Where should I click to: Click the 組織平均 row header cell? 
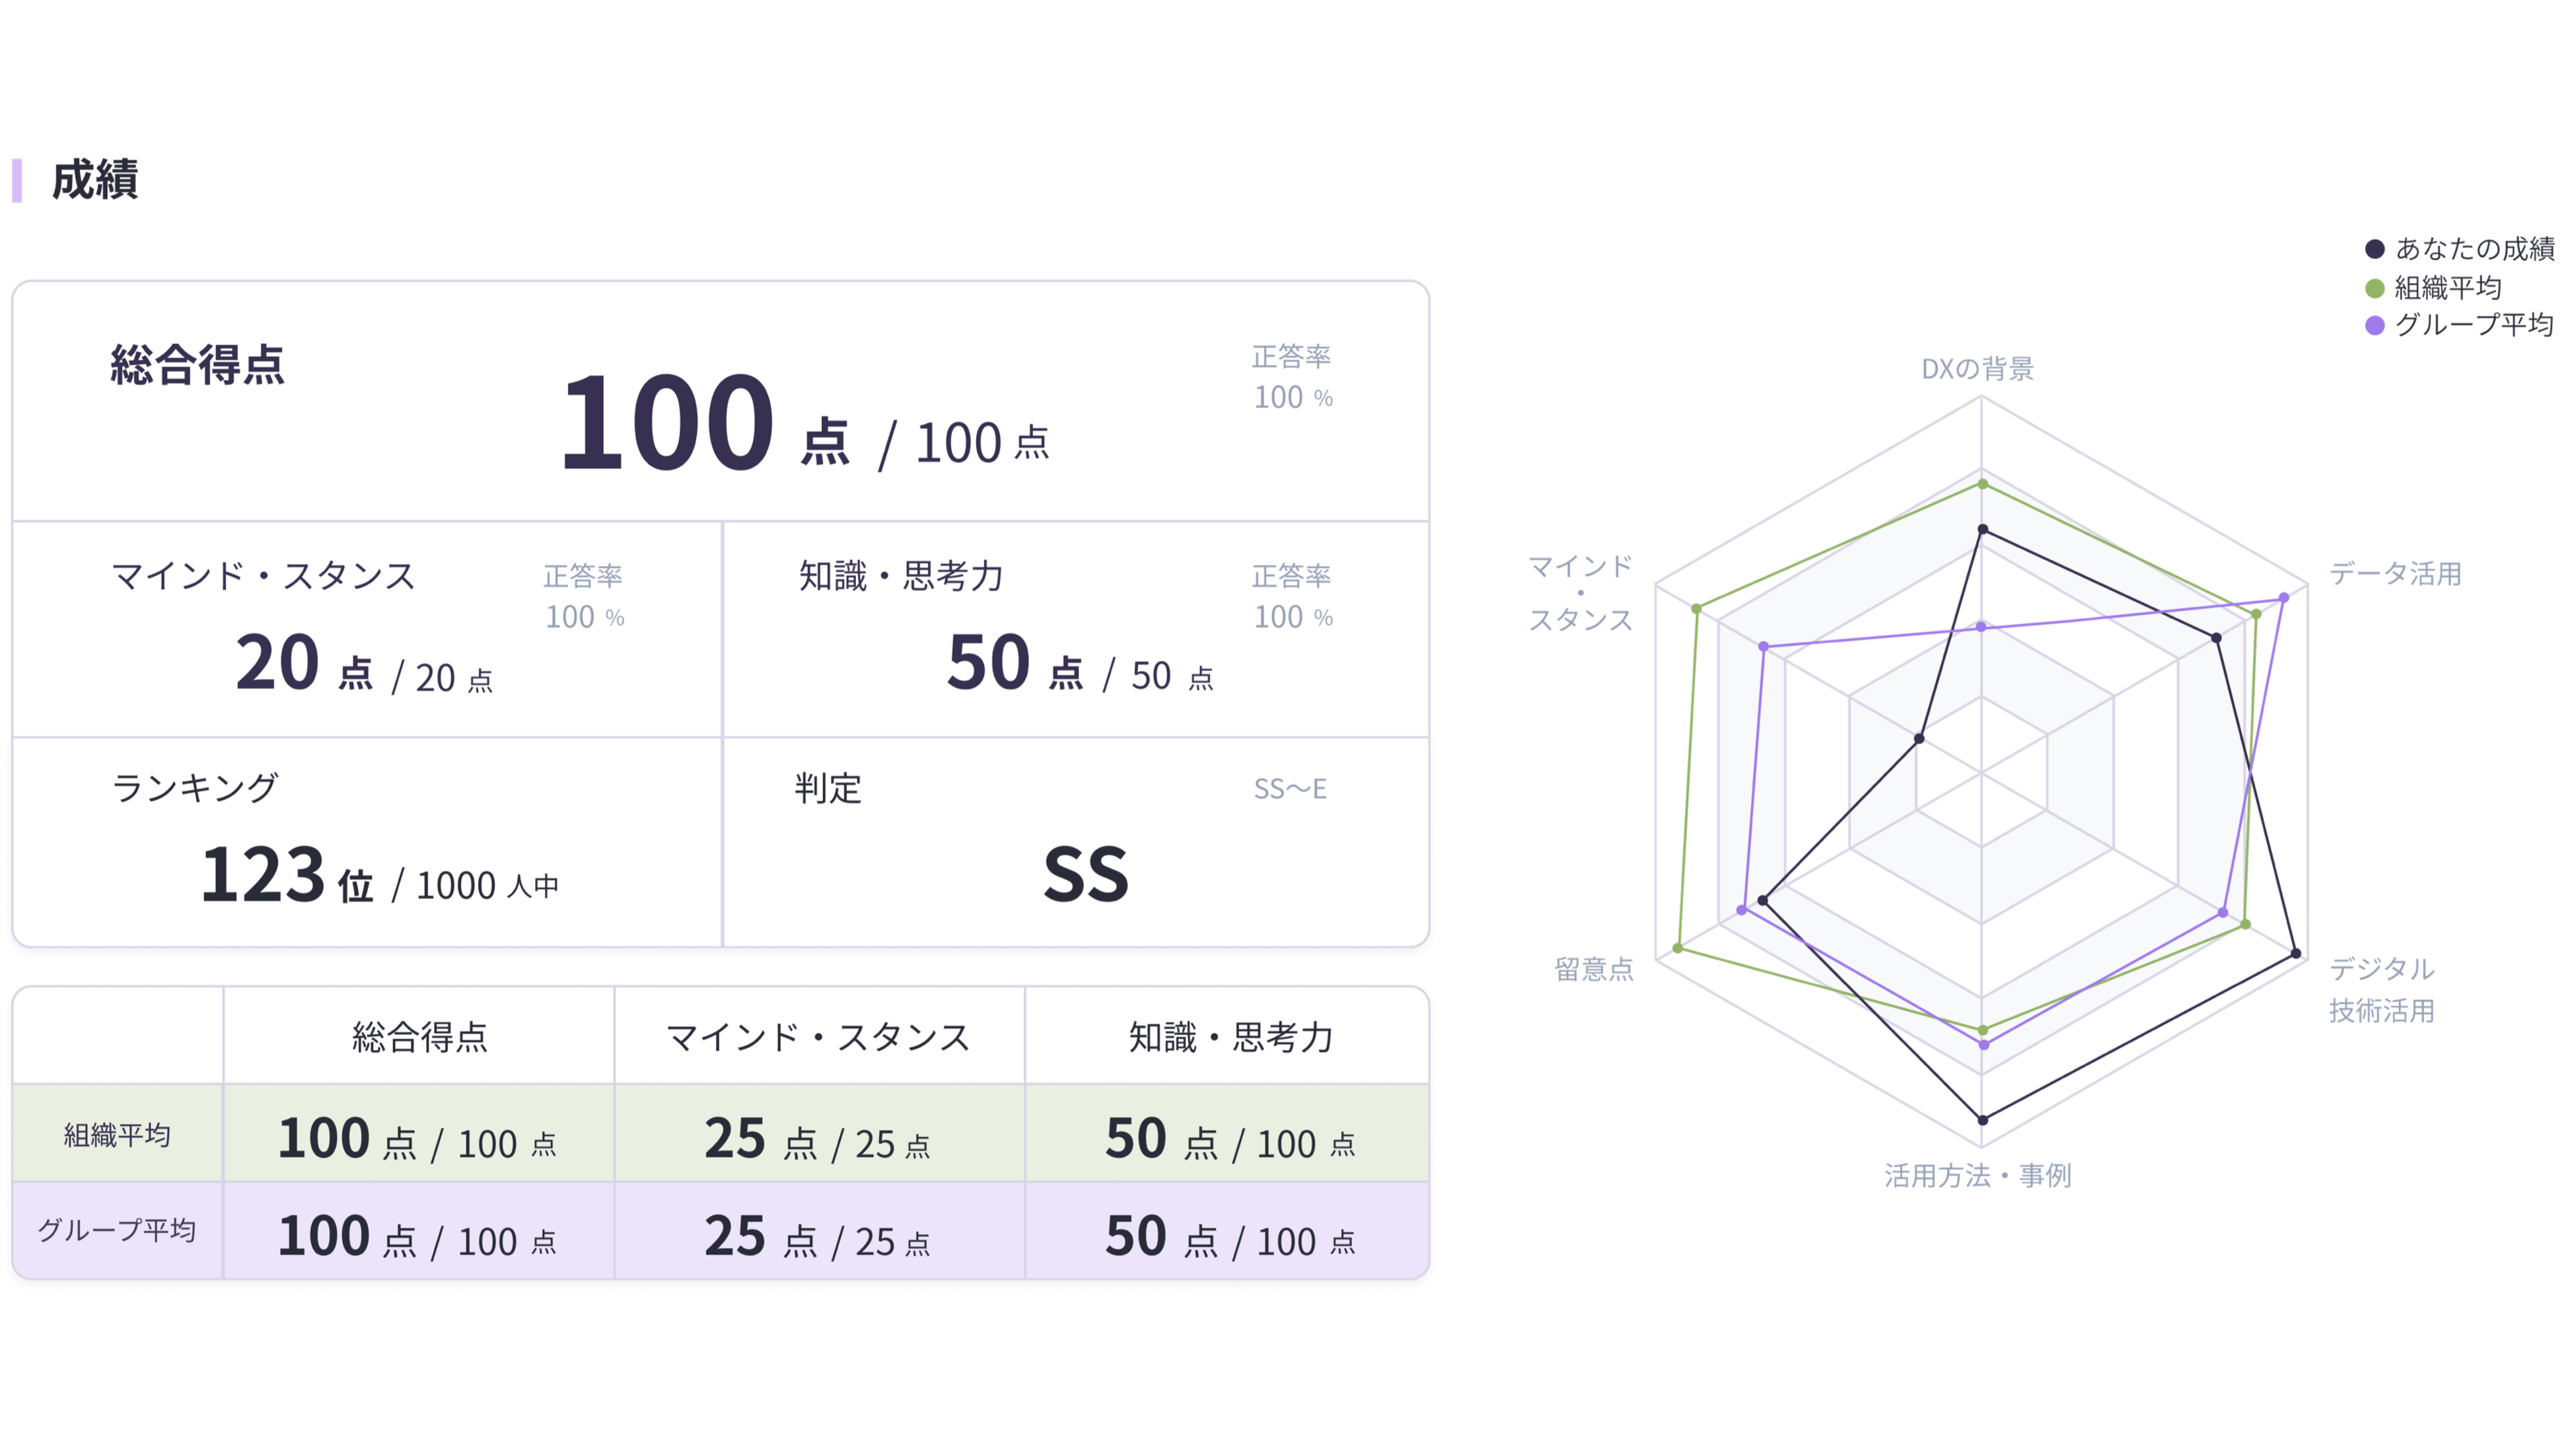point(117,1135)
